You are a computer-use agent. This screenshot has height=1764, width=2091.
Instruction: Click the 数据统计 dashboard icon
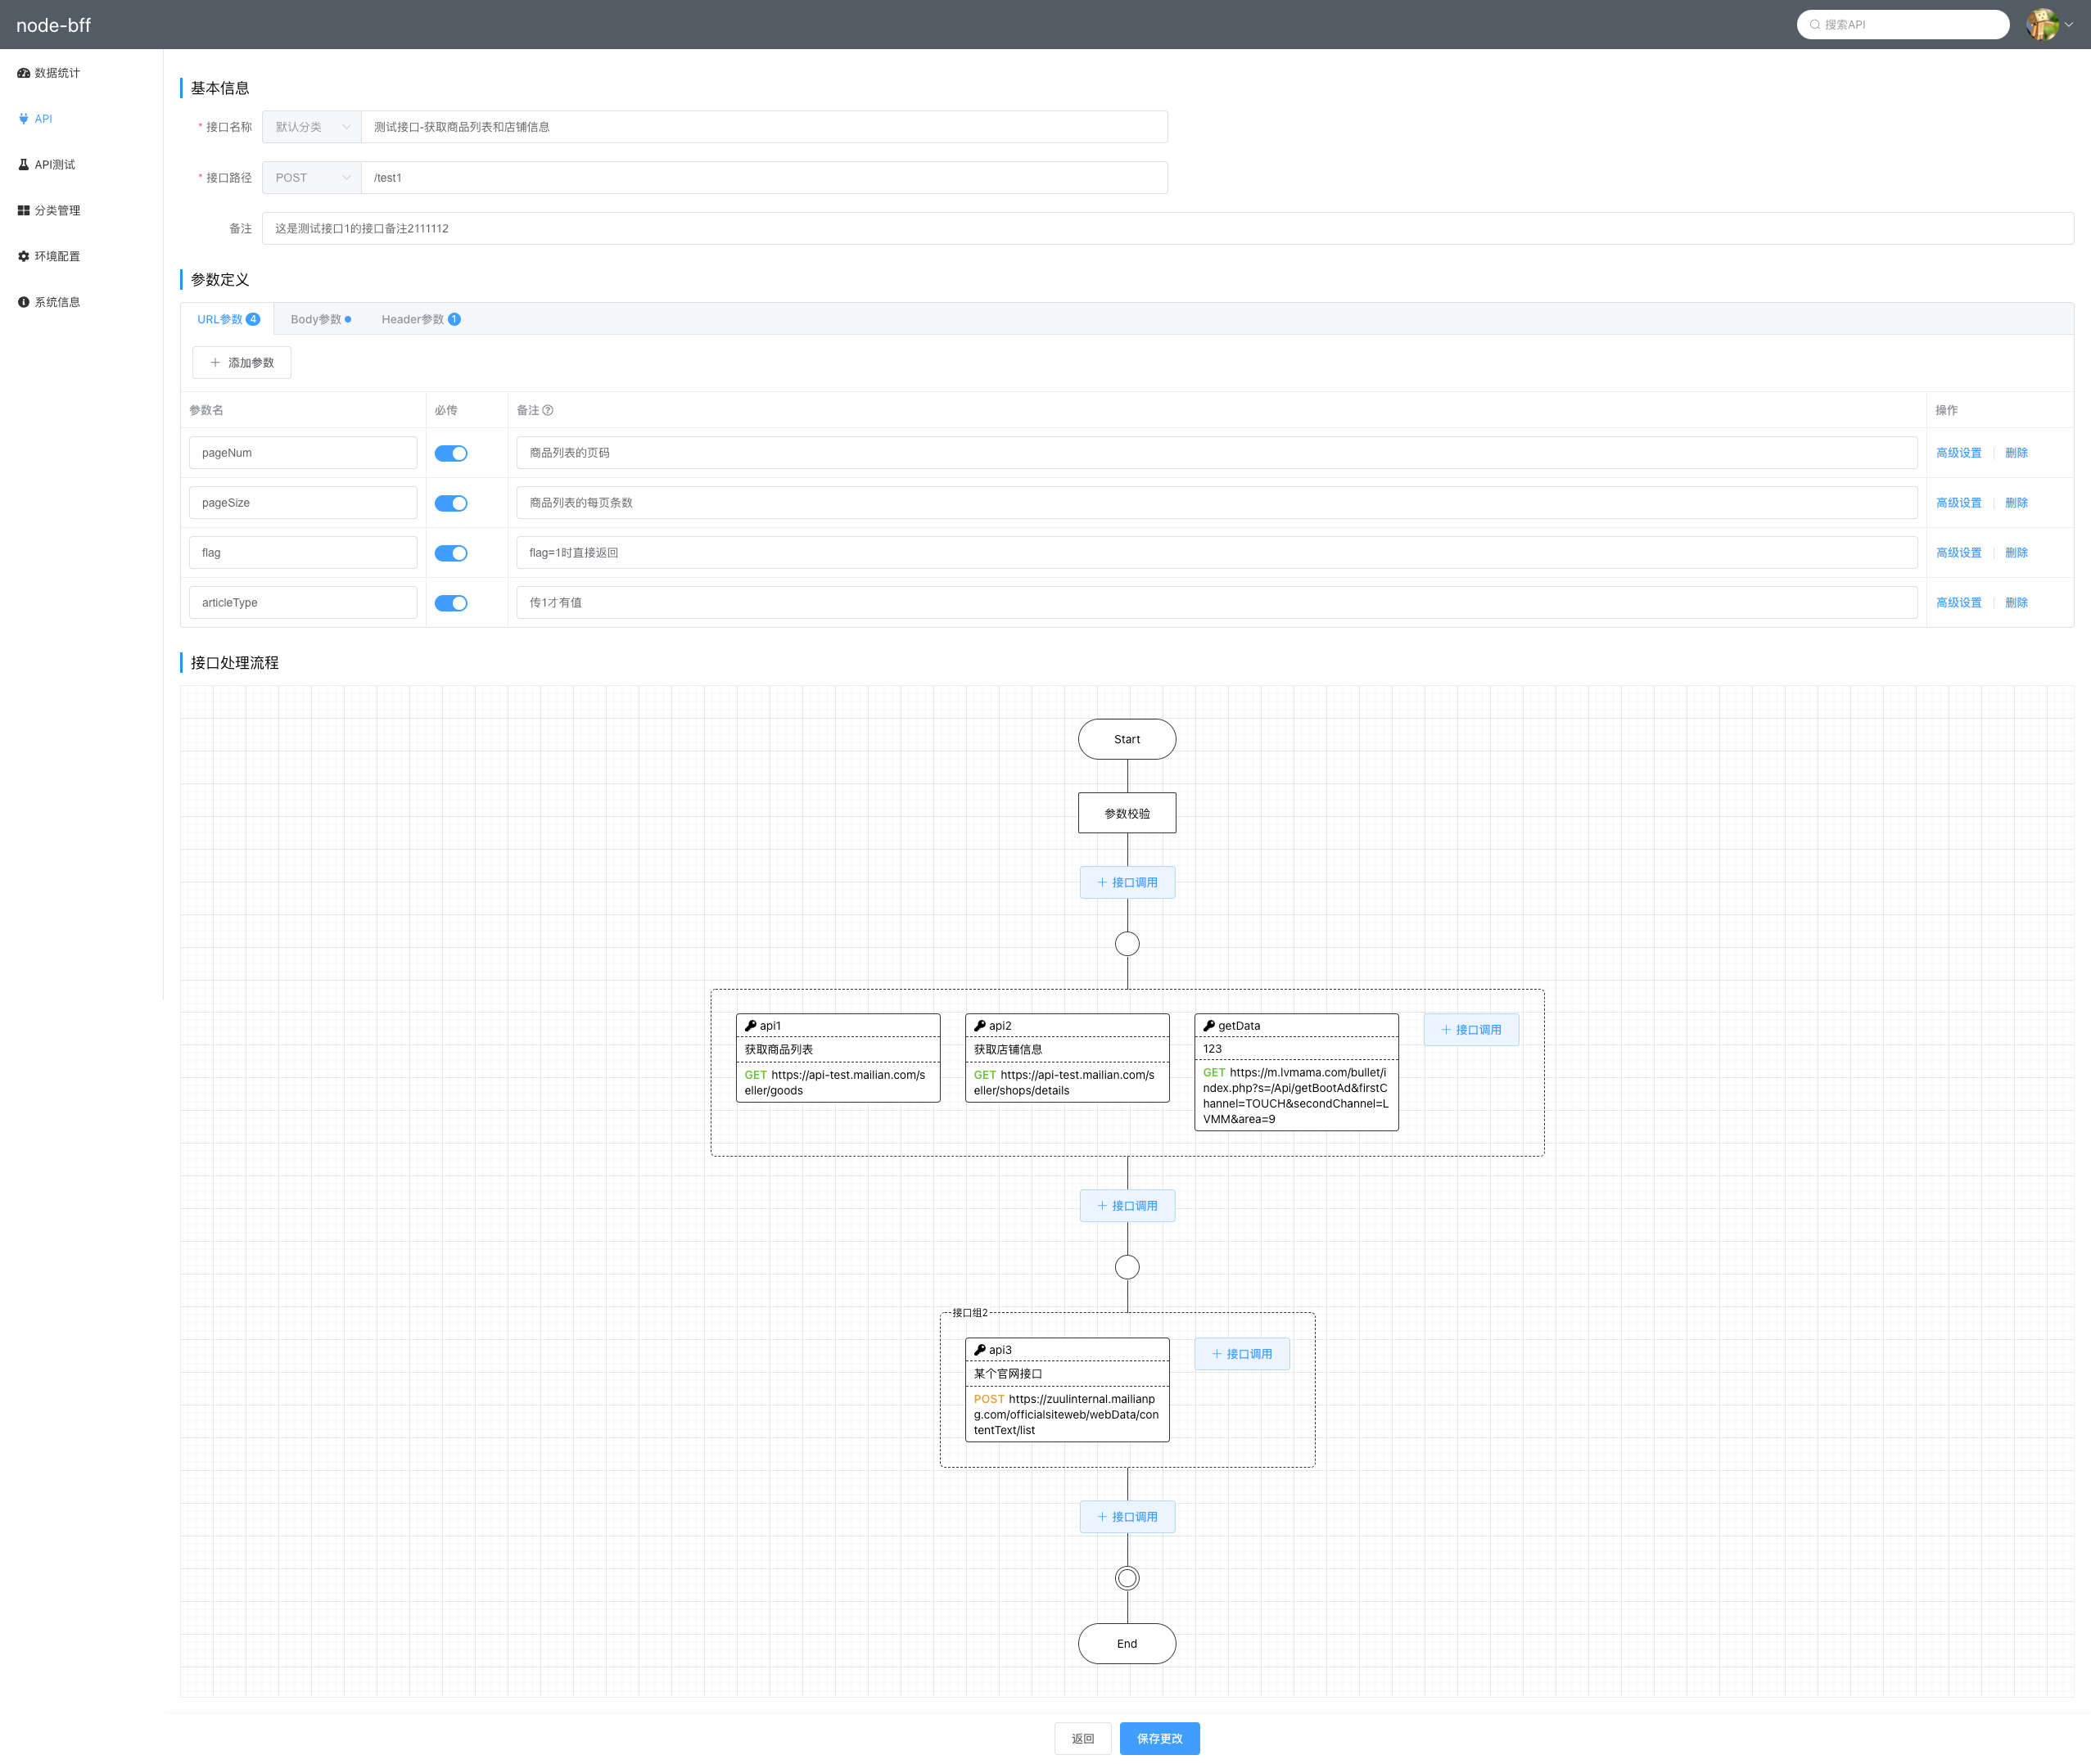pos(23,73)
